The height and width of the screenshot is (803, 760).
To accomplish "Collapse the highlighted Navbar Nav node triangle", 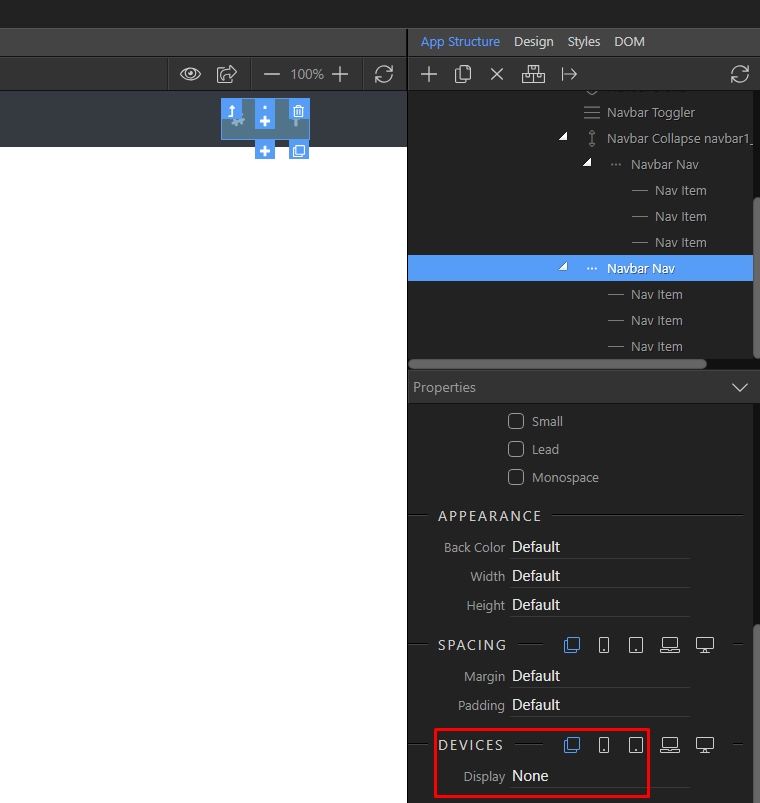I will tap(563, 266).
